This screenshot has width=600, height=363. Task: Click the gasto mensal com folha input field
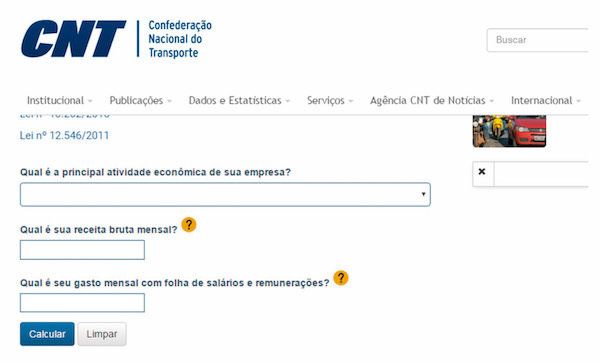pos(82,303)
